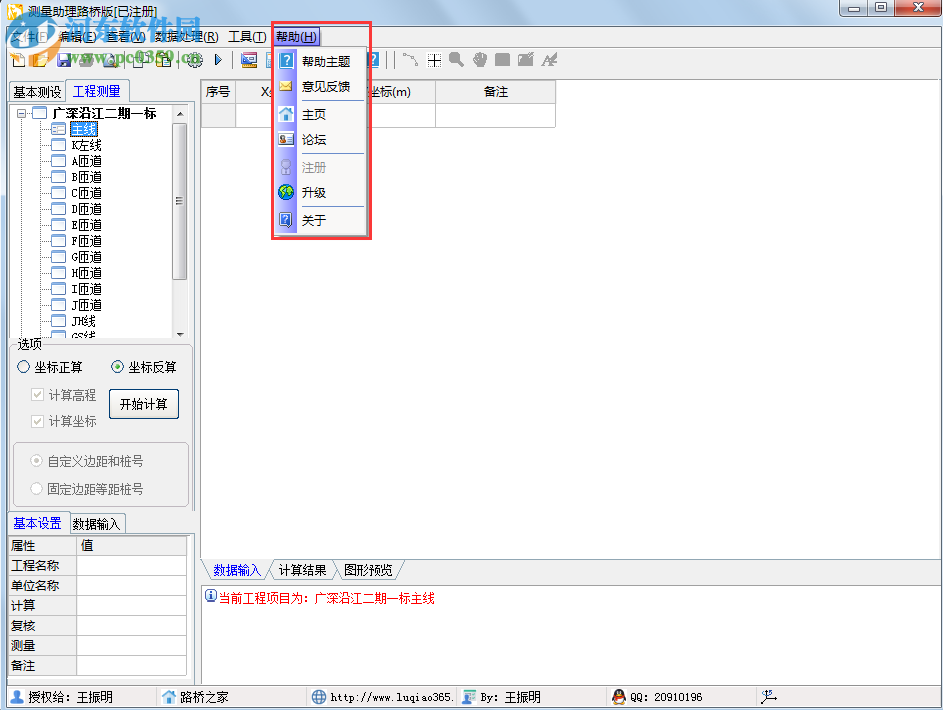
Task: Click the Save floppy disk icon
Action: 63,60
